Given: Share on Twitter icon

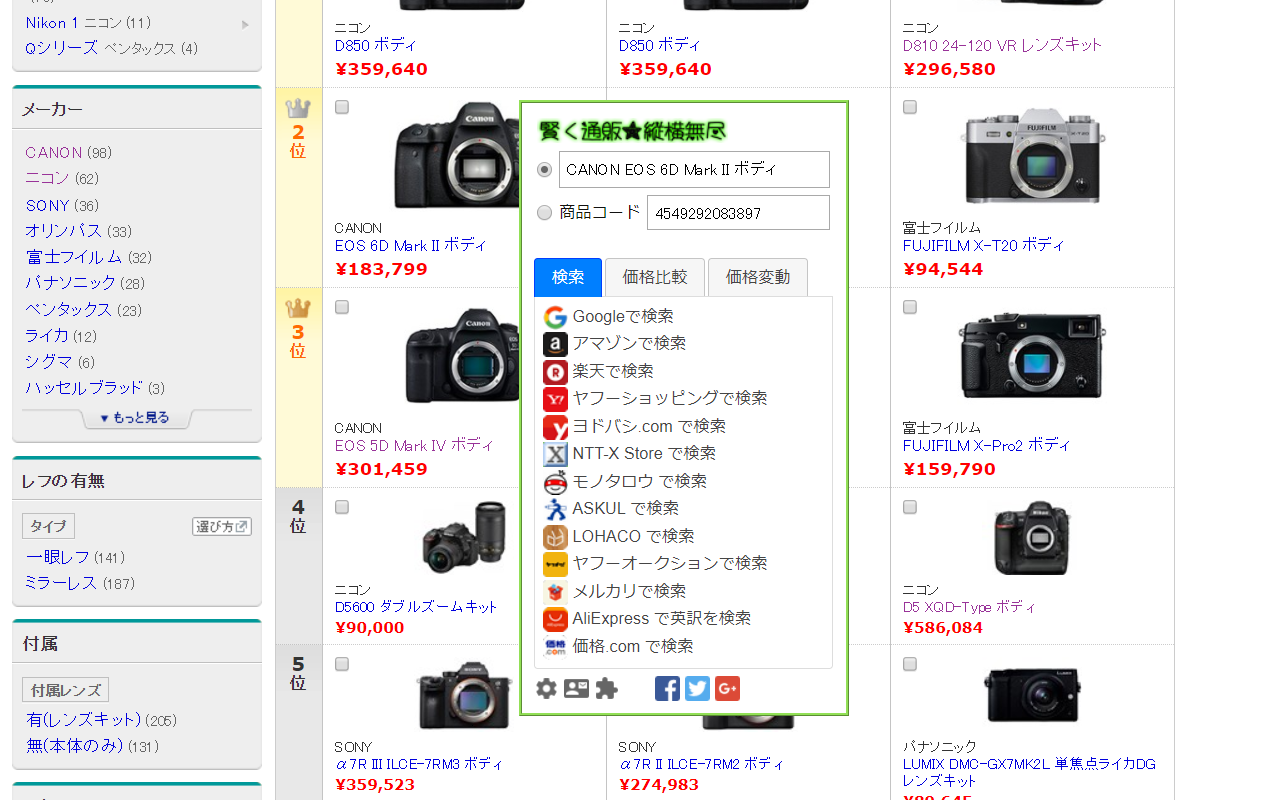Looking at the screenshot, I should point(697,689).
